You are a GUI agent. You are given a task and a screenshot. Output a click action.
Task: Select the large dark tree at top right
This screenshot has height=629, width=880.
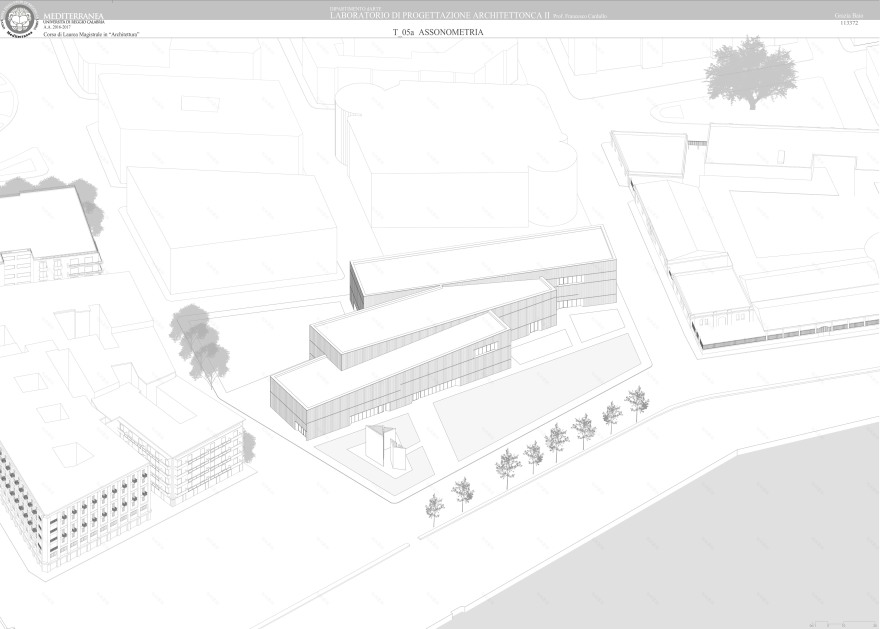tap(750, 70)
